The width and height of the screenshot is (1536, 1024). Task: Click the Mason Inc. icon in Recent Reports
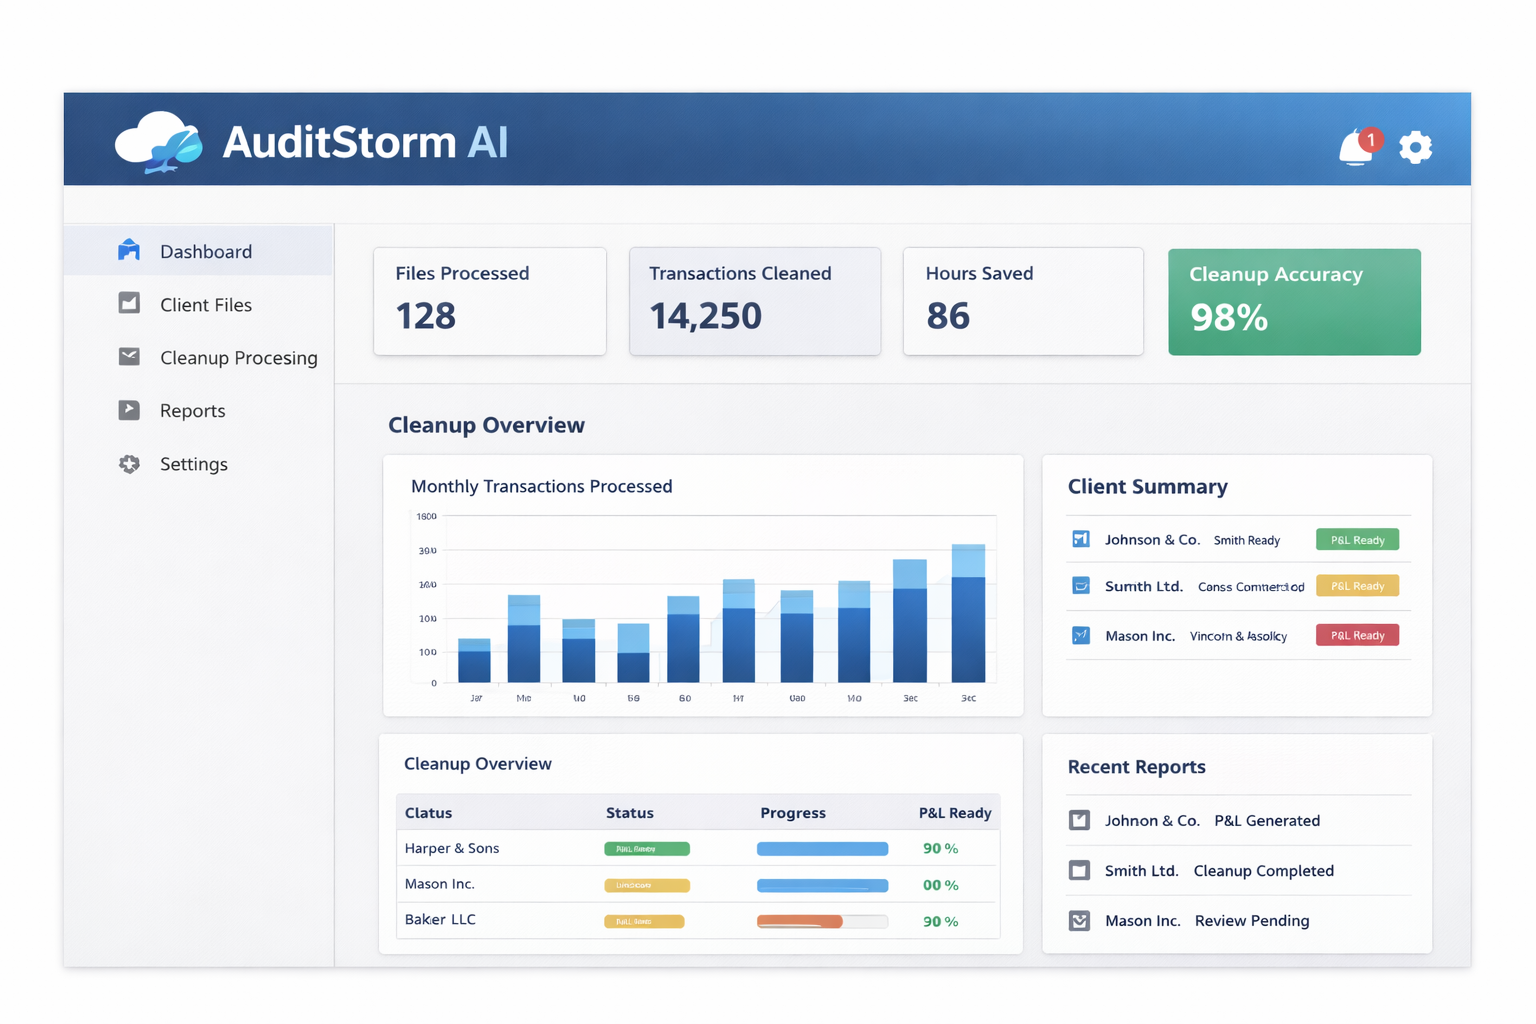click(1079, 920)
